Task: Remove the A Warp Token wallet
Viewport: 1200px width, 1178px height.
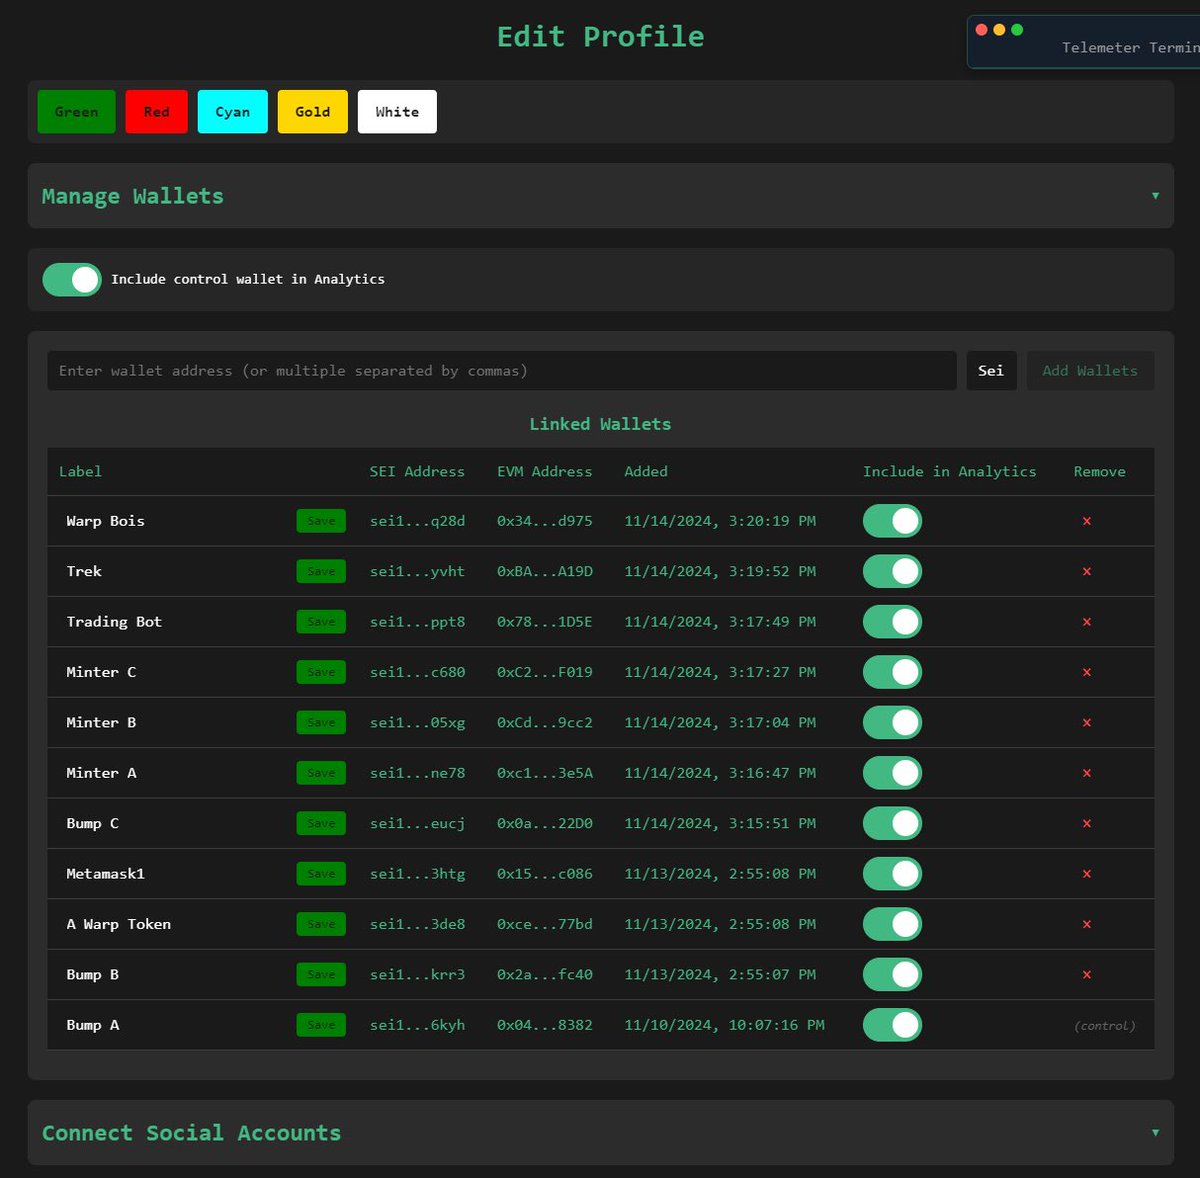Action: [1086, 924]
